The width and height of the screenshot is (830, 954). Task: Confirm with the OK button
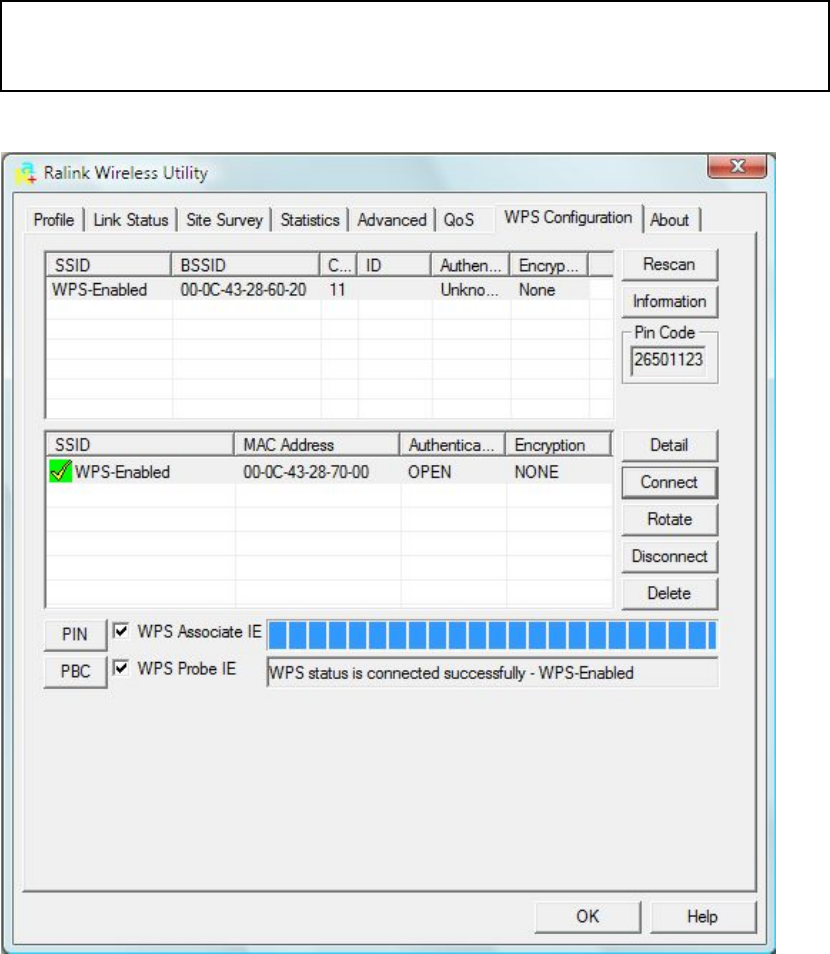click(587, 916)
